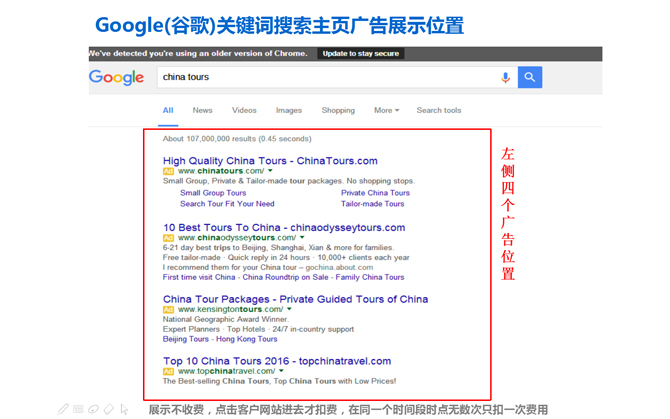Viewport: 670px width, 419px height.
Task: Open China Roundtrip on Sale sitelink
Action: 285,278
